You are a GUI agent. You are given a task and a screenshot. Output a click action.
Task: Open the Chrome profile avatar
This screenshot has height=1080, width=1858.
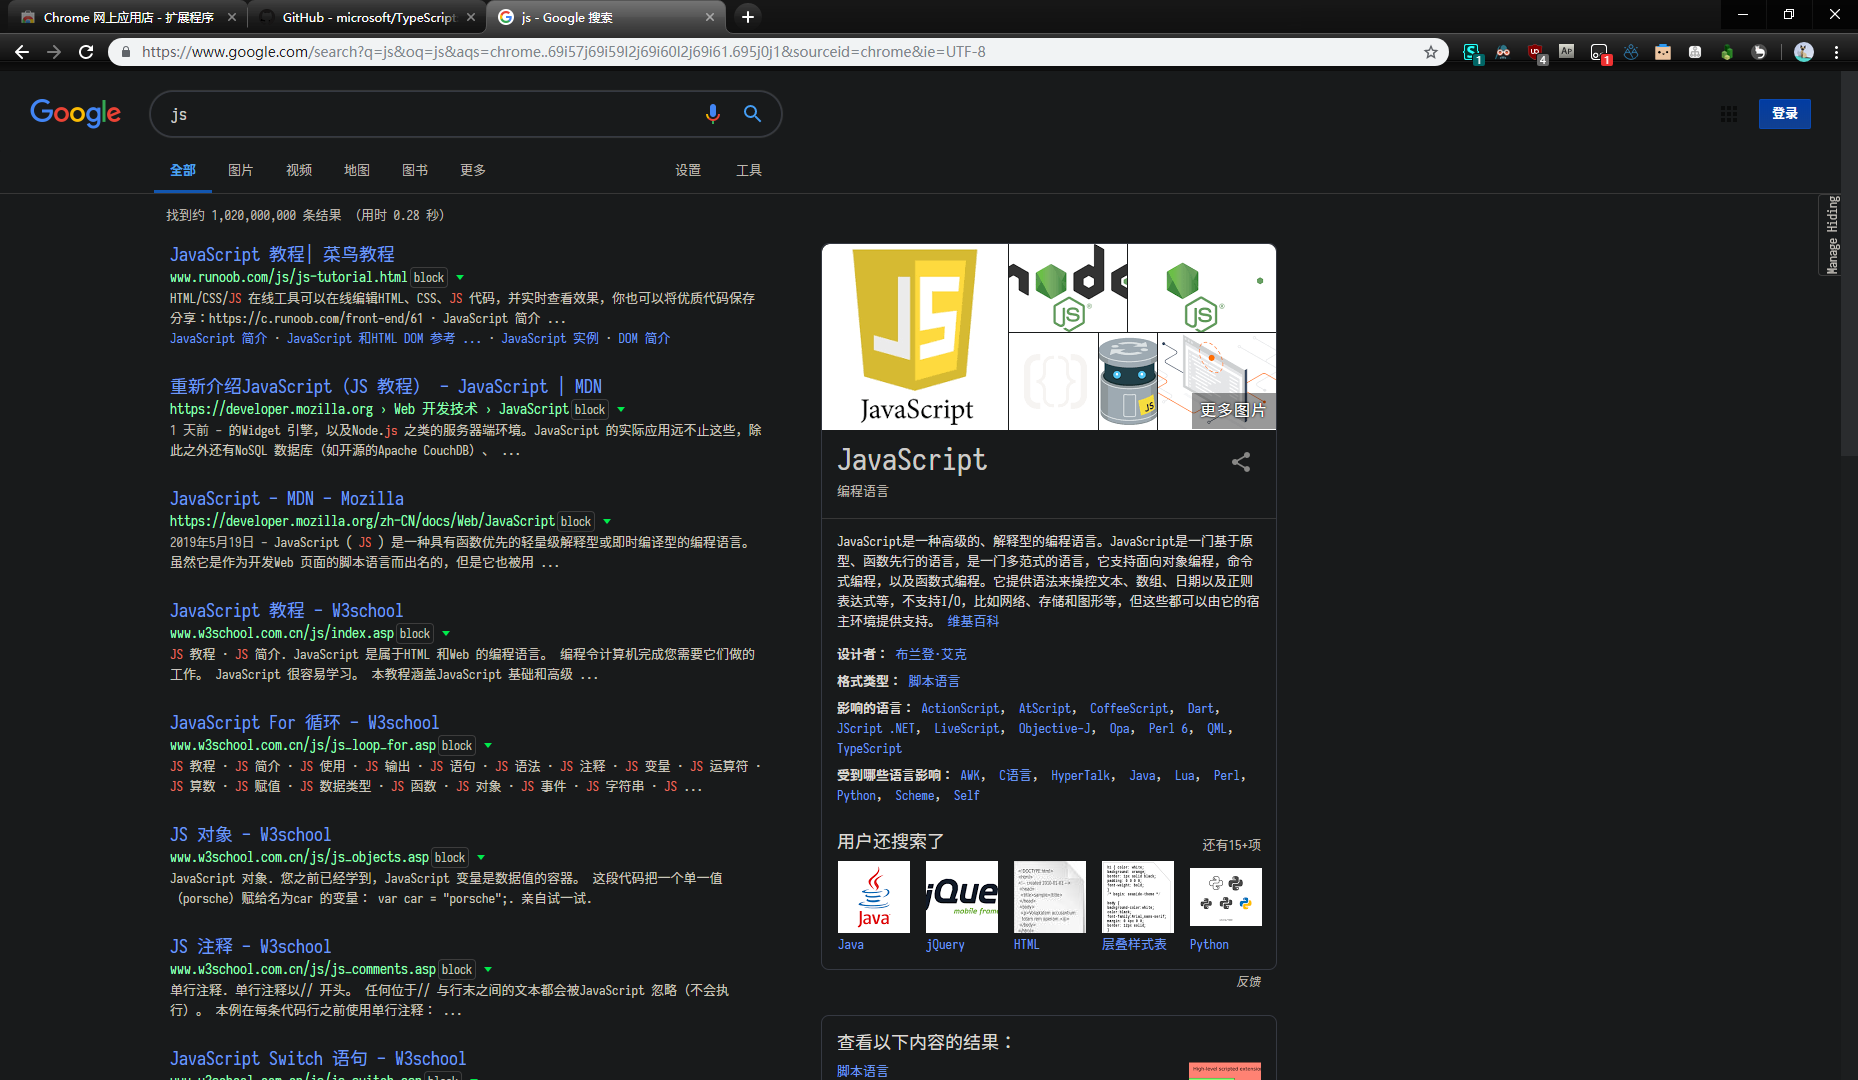1804,52
